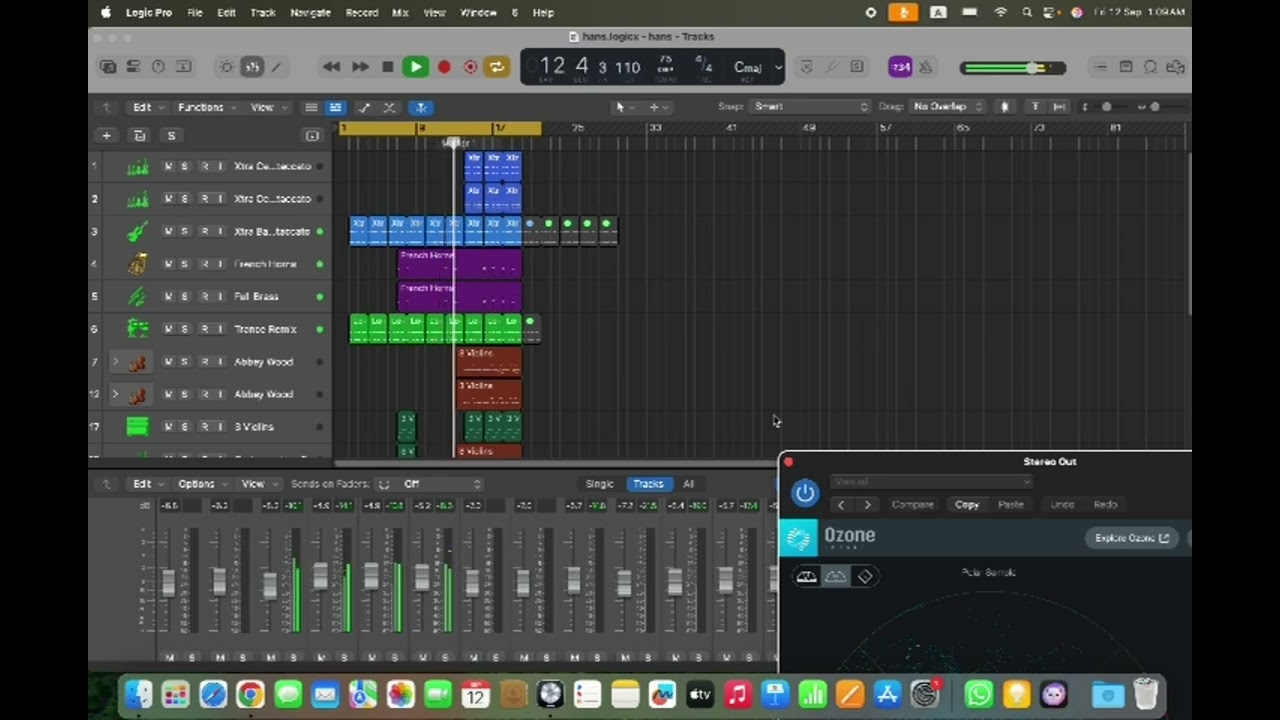Open Quick Help icon in control bar
This screenshot has width=1280, height=720.
(x=158, y=67)
